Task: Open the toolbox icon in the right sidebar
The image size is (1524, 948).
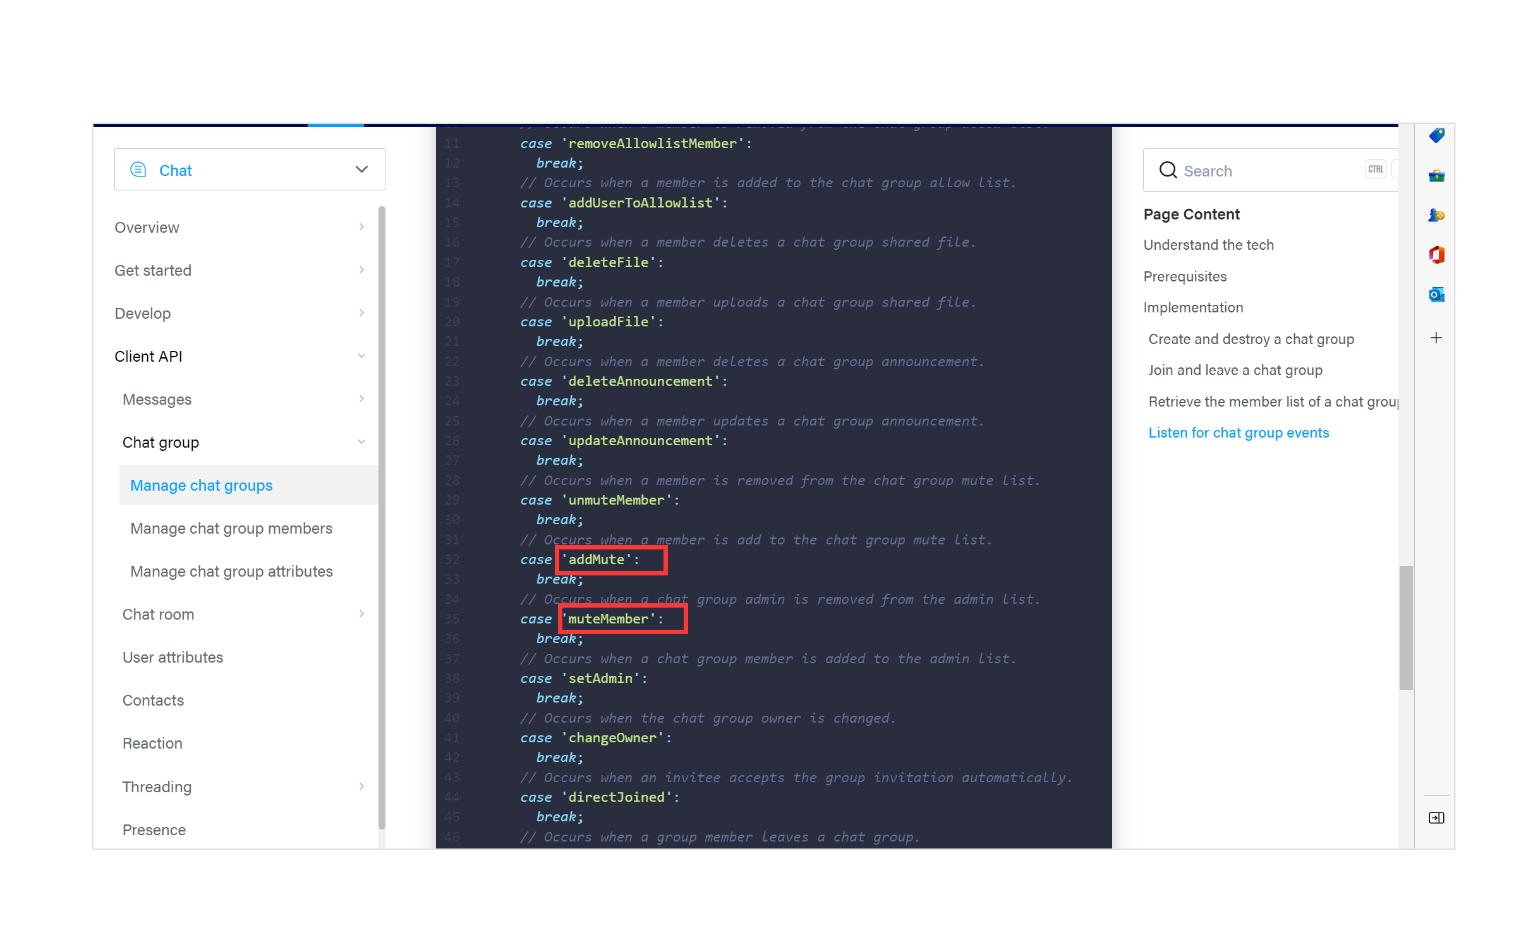Action: (1436, 175)
